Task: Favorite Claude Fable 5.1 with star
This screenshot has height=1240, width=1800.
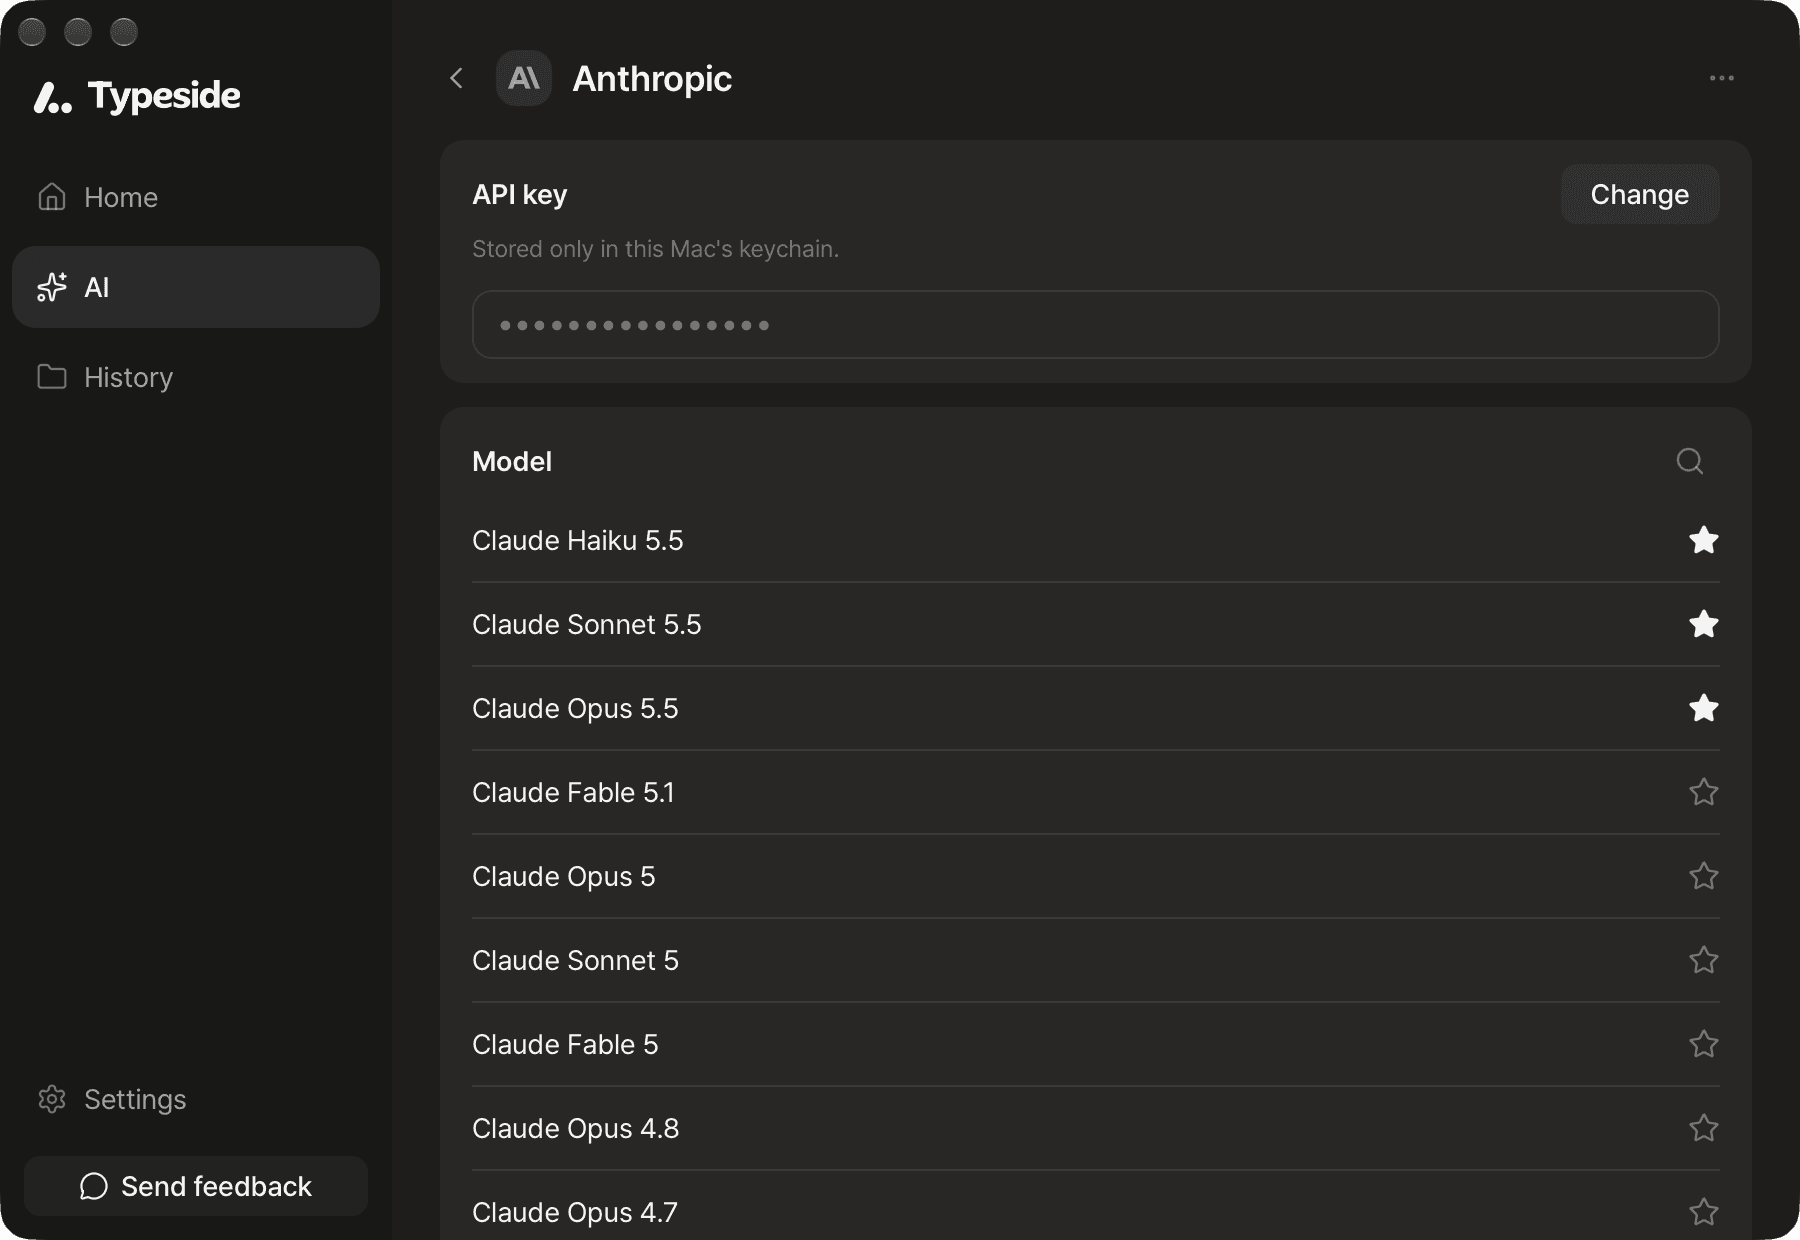Action: pos(1703,792)
